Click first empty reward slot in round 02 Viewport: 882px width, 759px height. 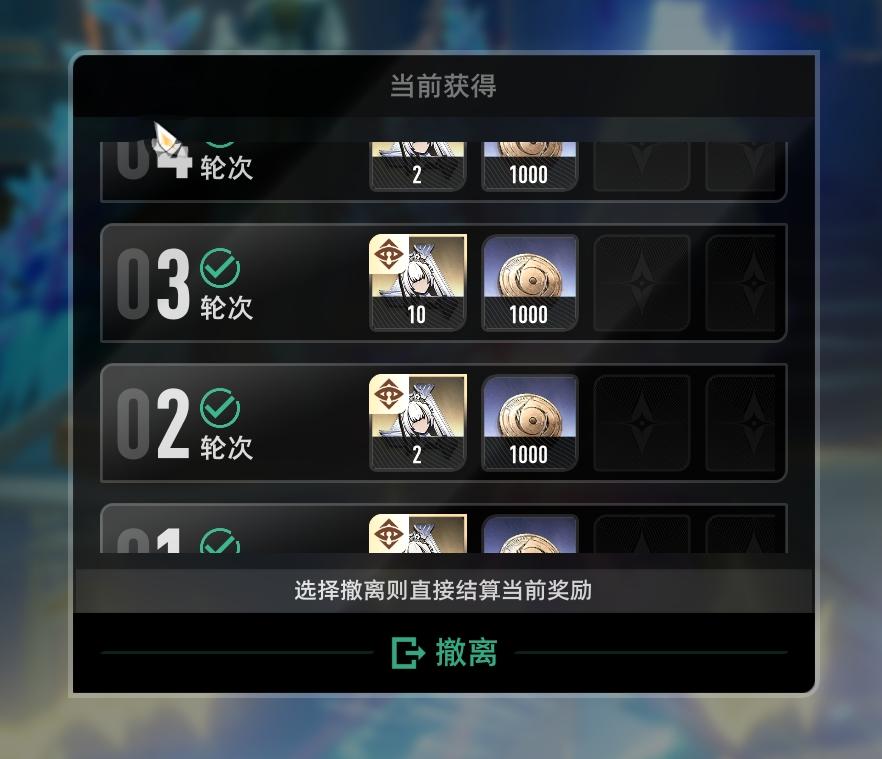(x=641, y=423)
